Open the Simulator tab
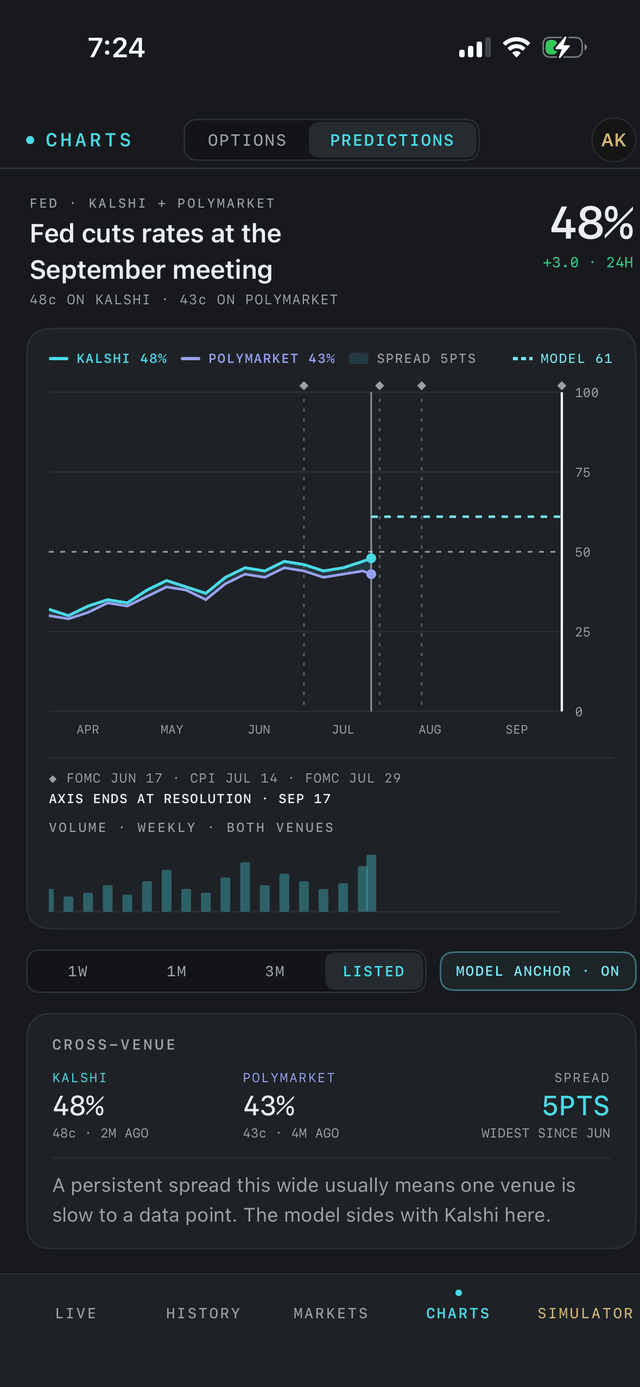640x1387 pixels. (585, 1313)
